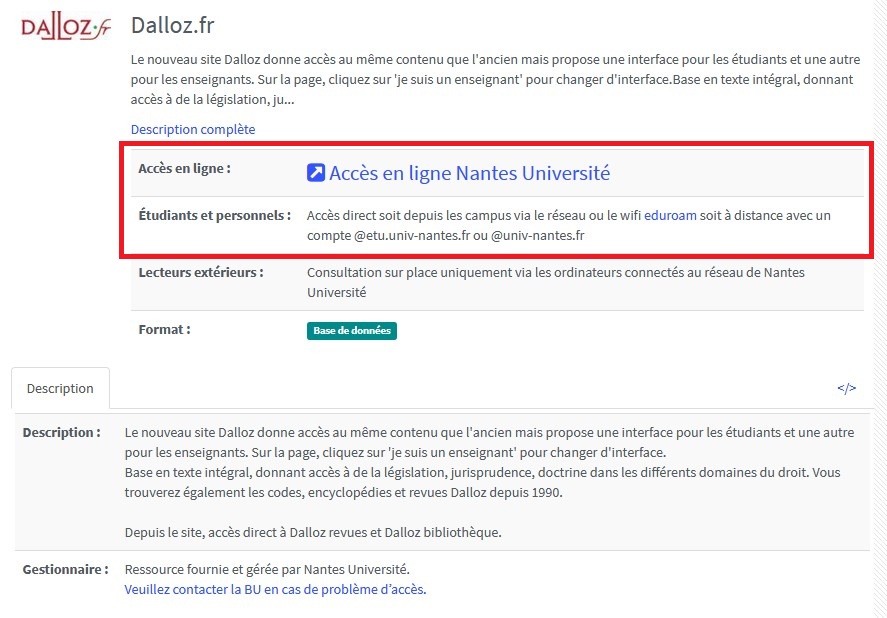Select the 'Description :' field label

61,433
